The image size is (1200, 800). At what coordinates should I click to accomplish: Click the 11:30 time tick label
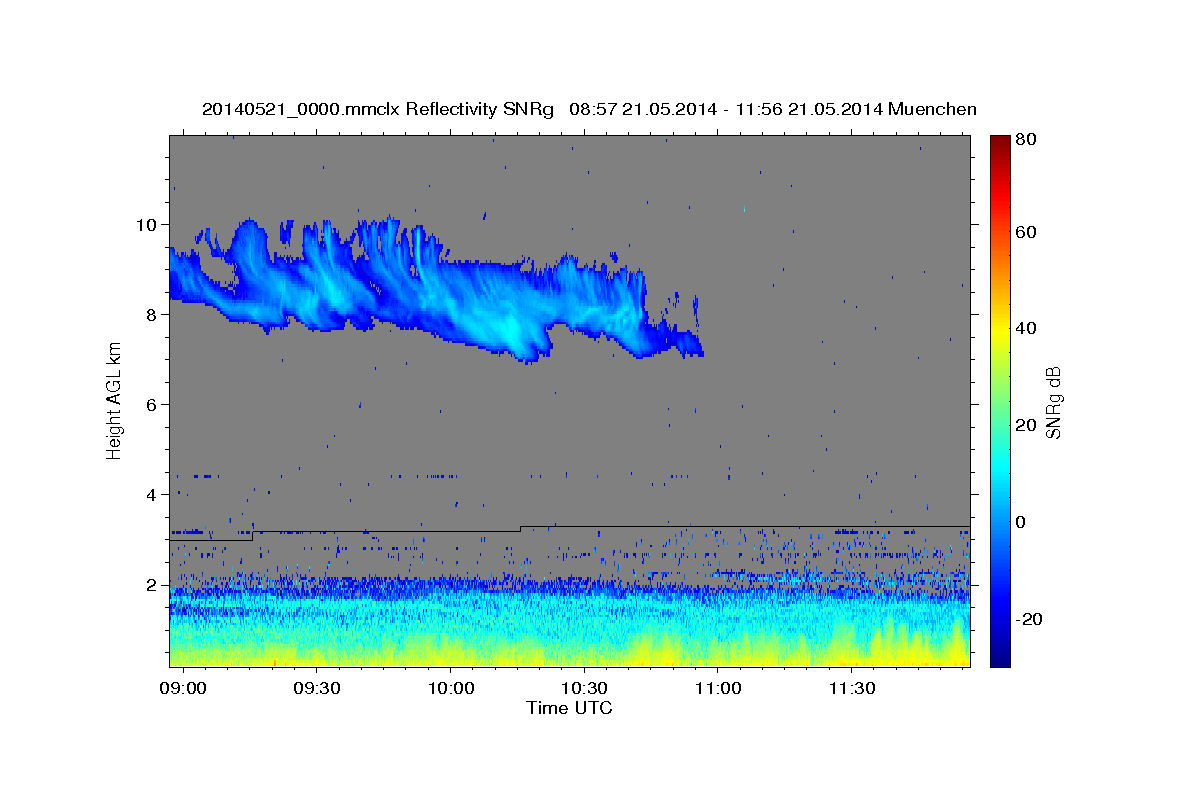pyautogui.click(x=851, y=689)
